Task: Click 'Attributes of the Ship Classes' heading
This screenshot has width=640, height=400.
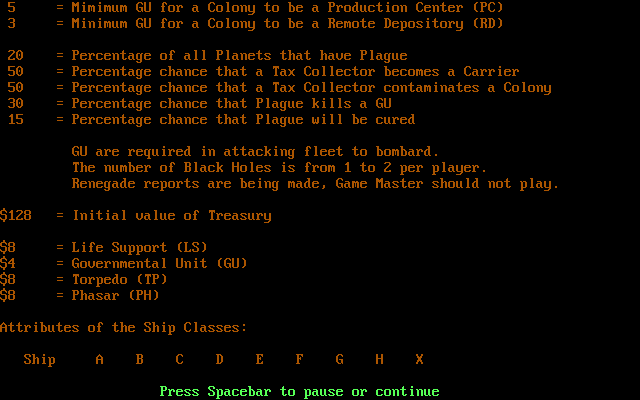Action: point(124,328)
